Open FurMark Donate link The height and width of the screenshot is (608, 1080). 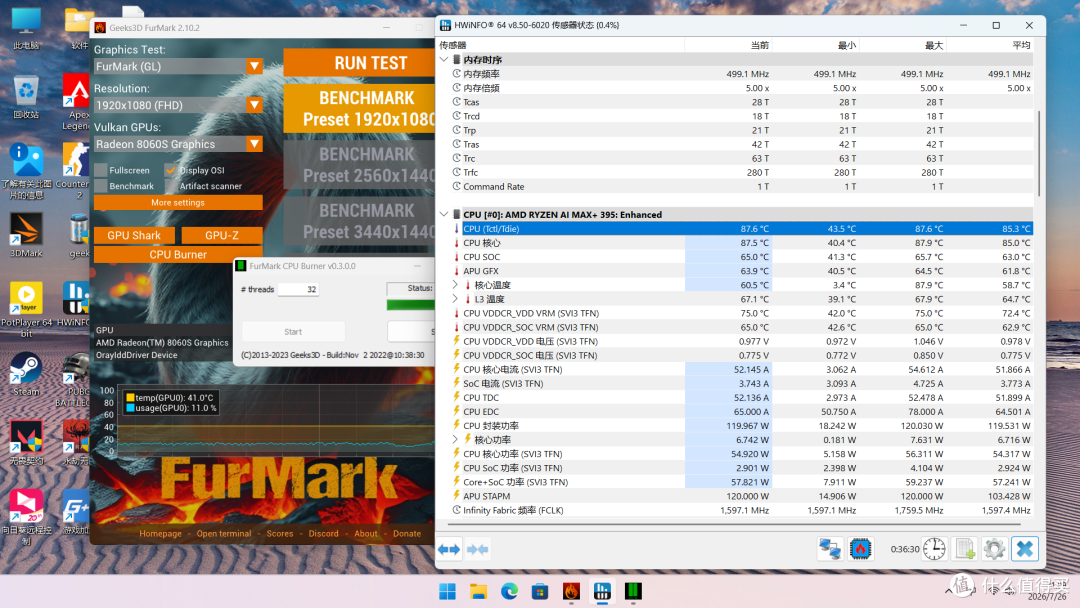[407, 534]
